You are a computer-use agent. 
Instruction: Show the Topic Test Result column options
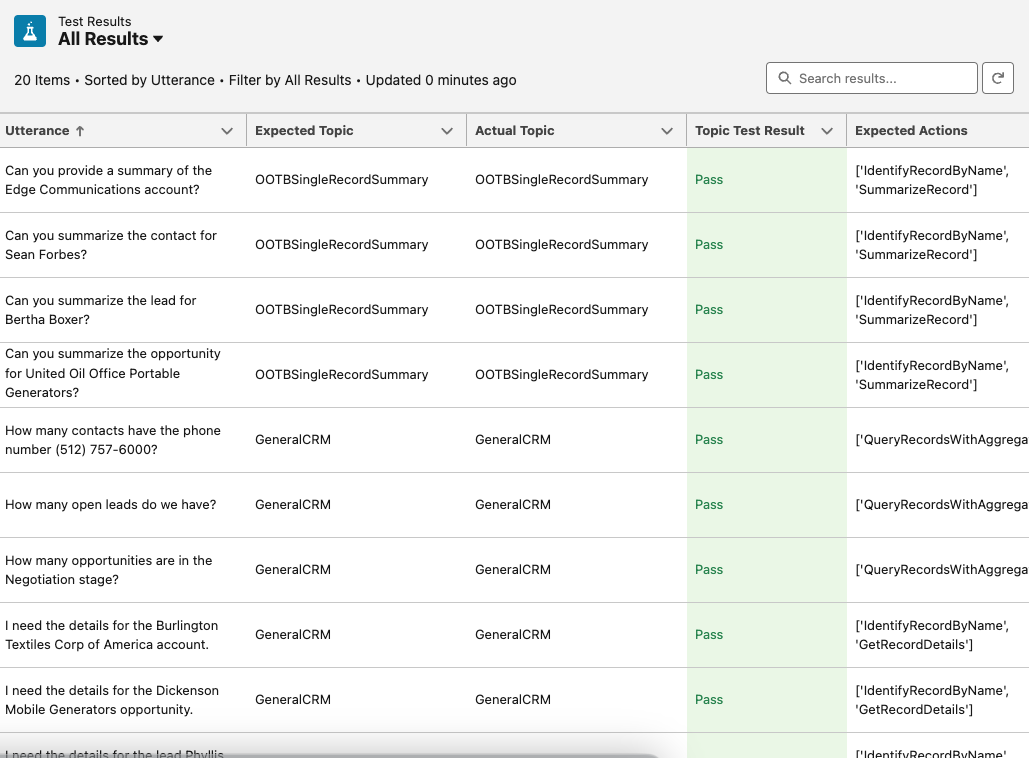click(827, 131)
